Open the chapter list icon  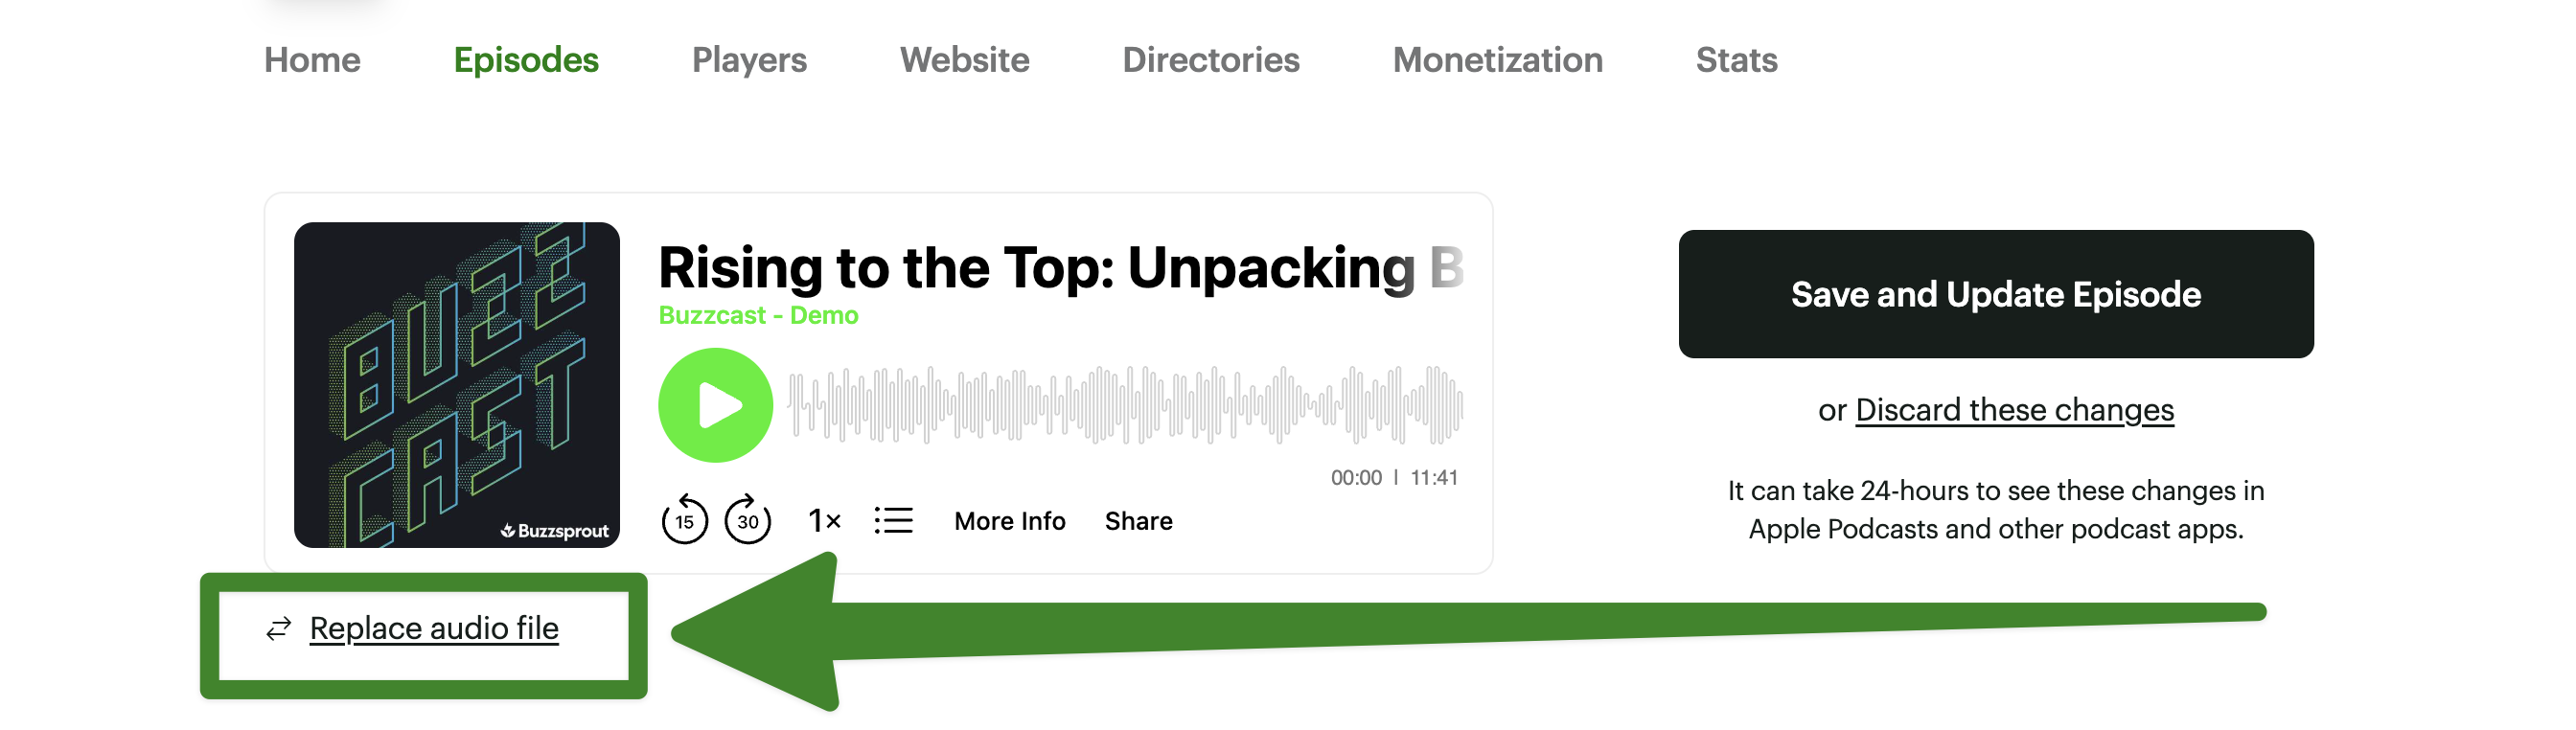(893, 520)
